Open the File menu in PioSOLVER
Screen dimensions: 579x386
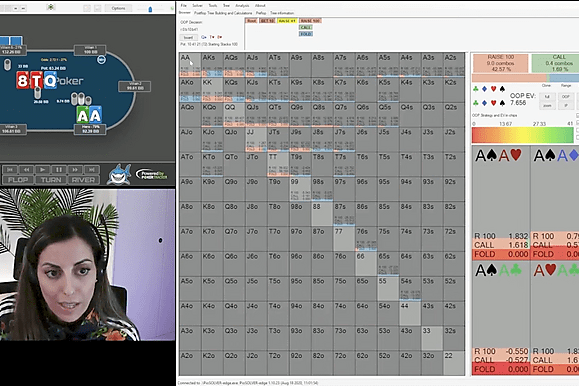184,6
